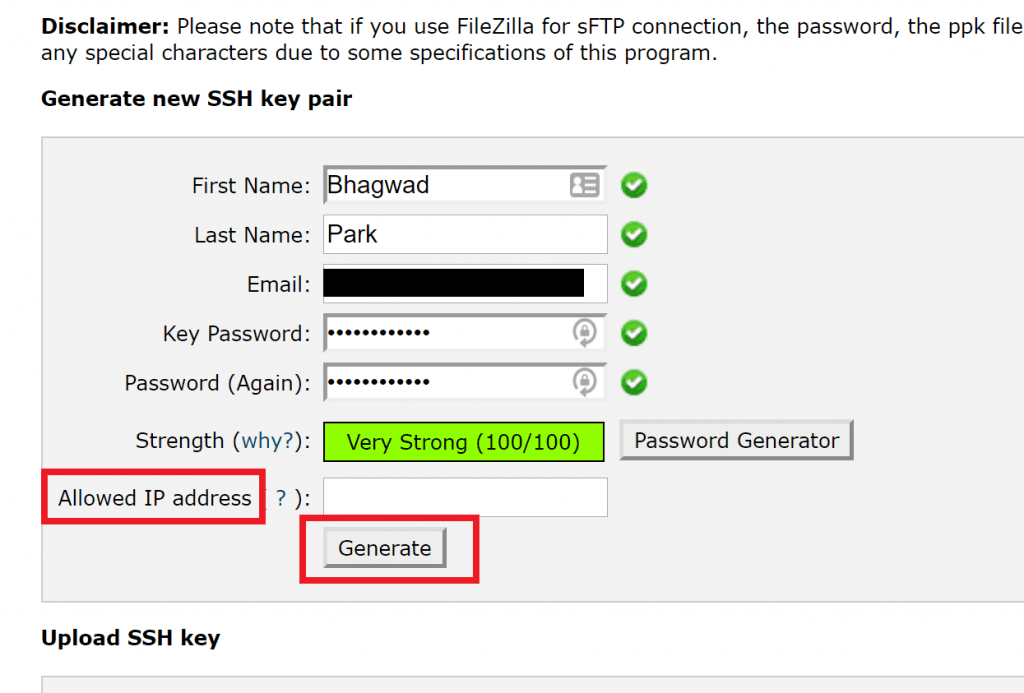Click the password generator icon in Key Password field

586,333
